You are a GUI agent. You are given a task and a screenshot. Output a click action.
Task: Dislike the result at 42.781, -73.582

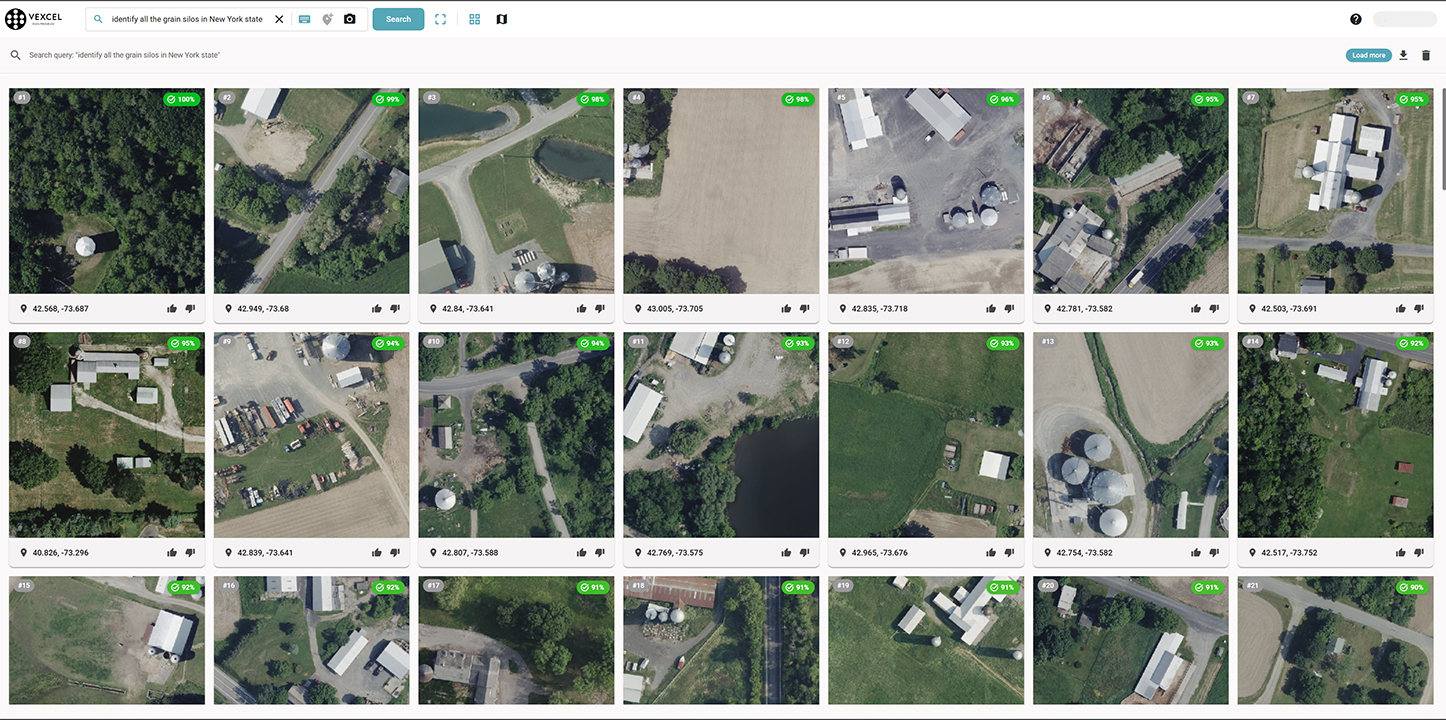tap(1214, 308)
